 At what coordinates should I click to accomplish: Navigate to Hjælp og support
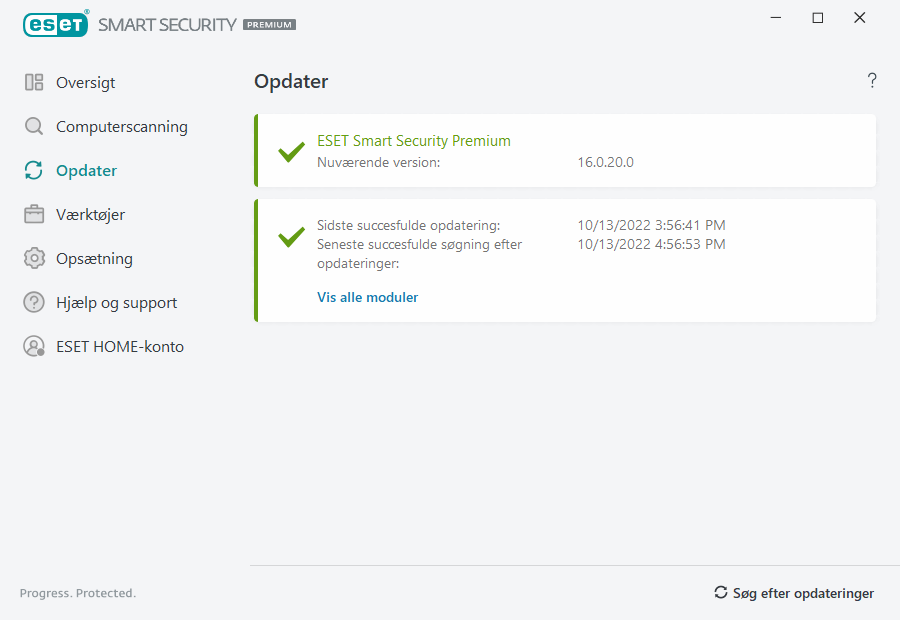pos(116,303)
